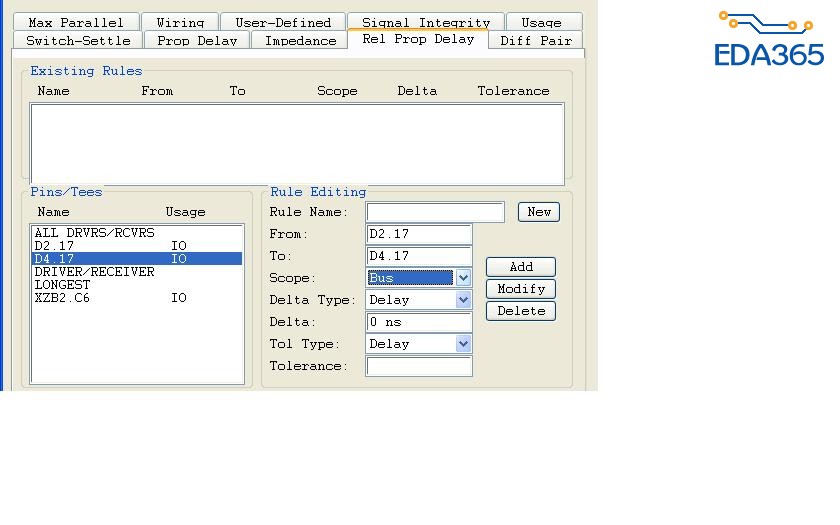Click the Tolerance input field
Screen dimensions: 840x525
pos(419,366)
